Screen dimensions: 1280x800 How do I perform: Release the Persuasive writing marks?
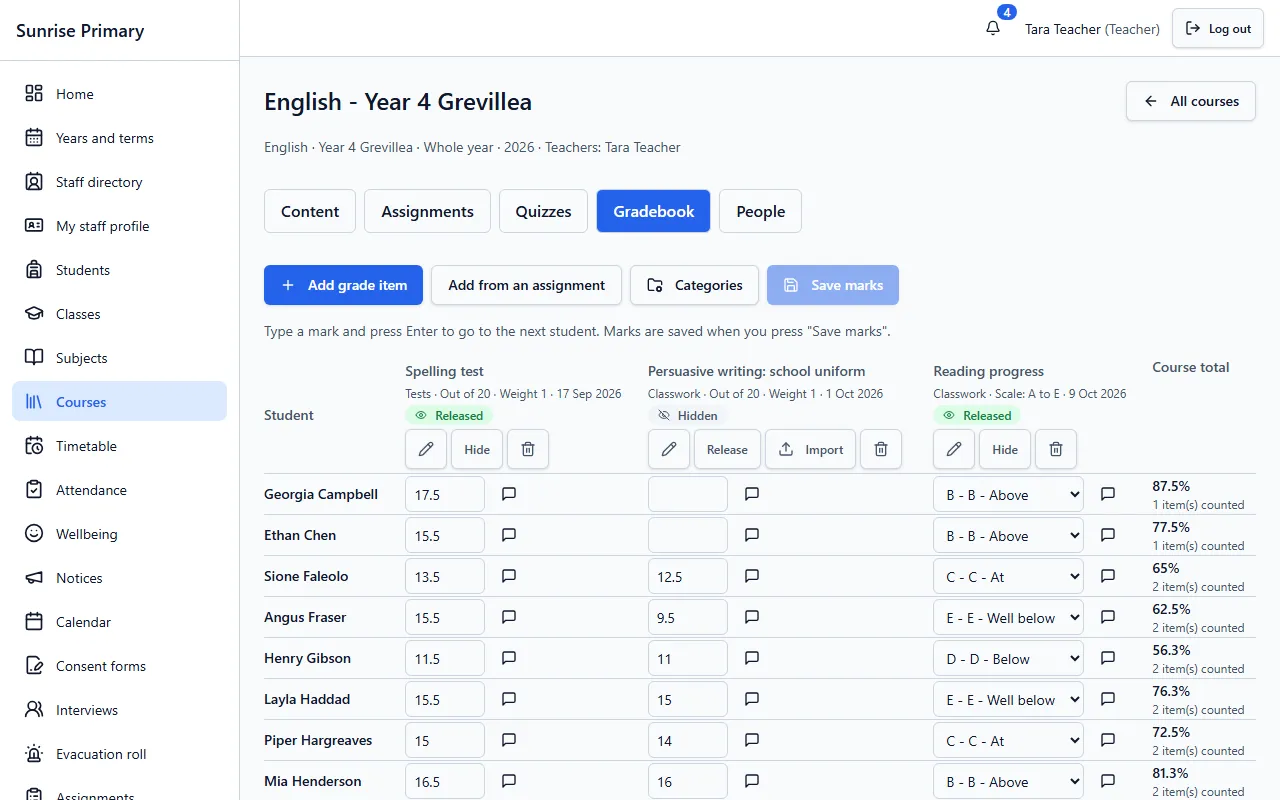727,450
